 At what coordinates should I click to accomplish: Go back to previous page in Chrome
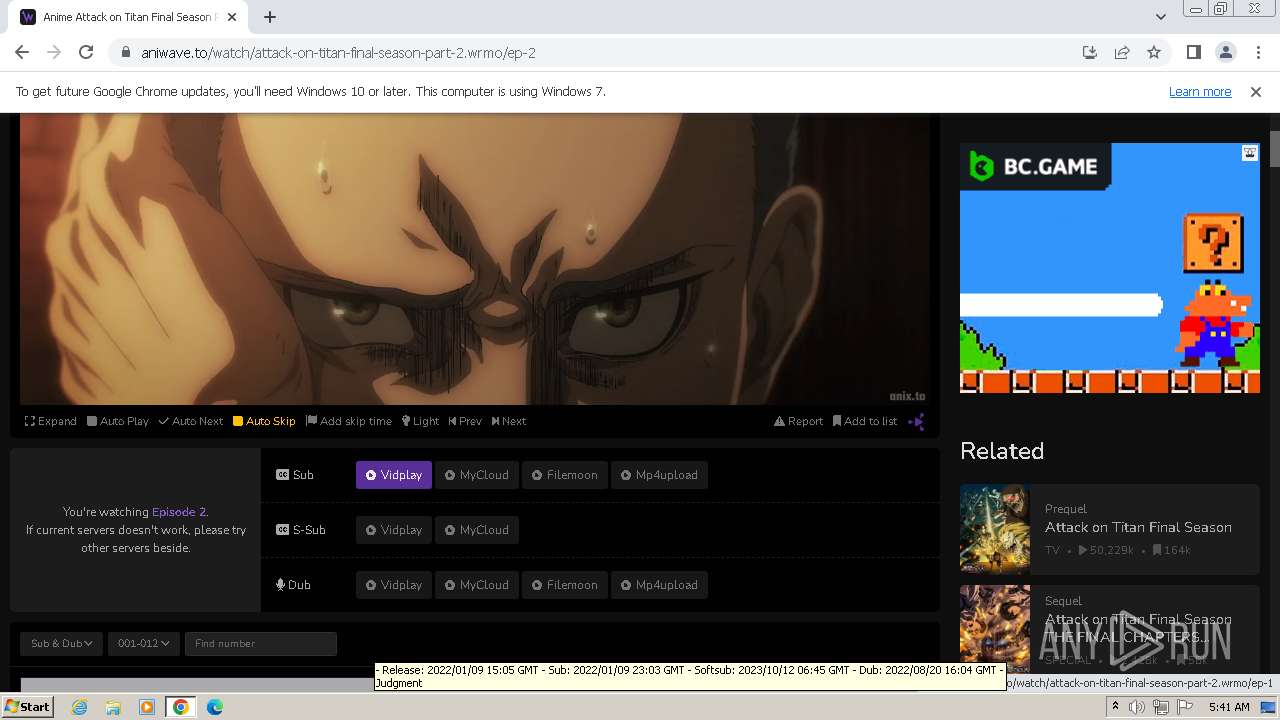22,52
